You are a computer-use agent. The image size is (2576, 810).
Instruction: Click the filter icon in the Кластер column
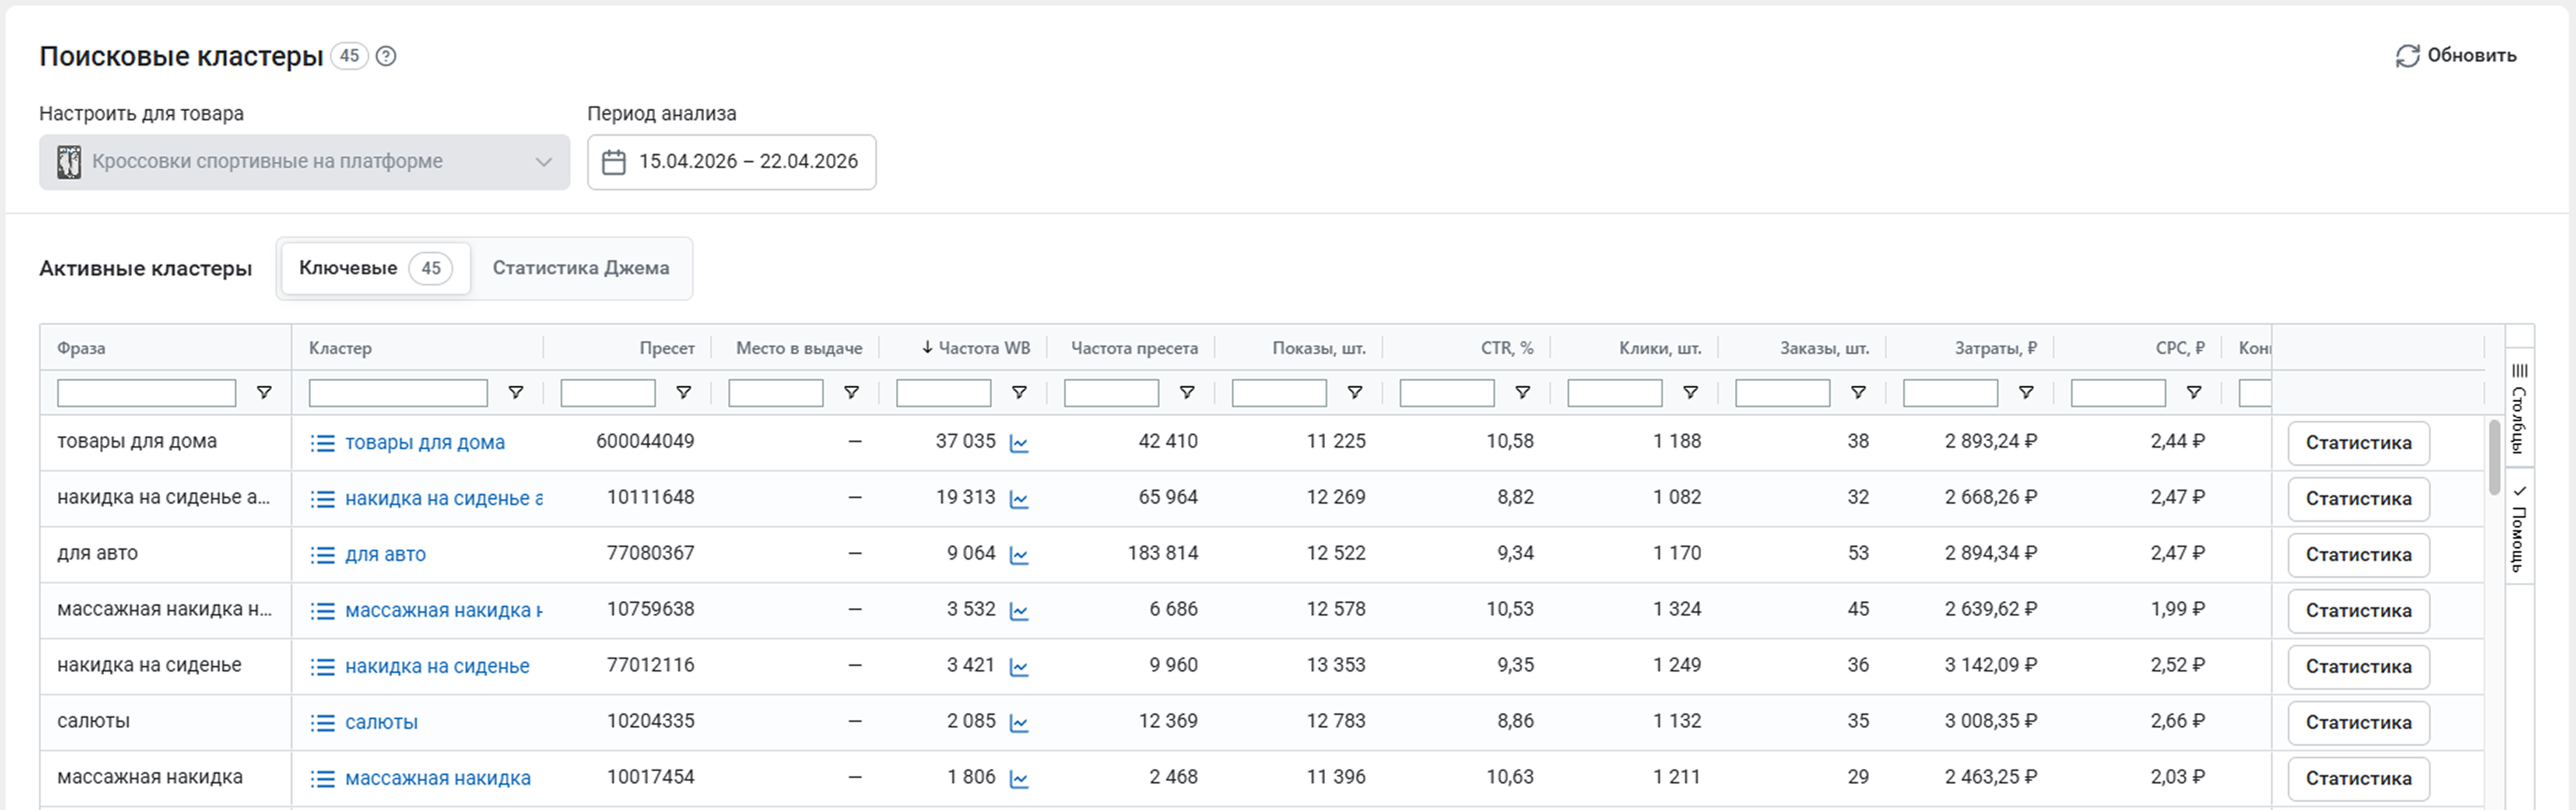tap(516, 393)
